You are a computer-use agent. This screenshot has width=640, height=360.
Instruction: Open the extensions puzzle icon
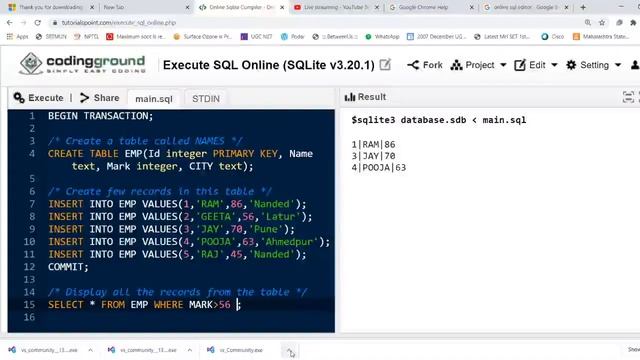tap(633, 23)
